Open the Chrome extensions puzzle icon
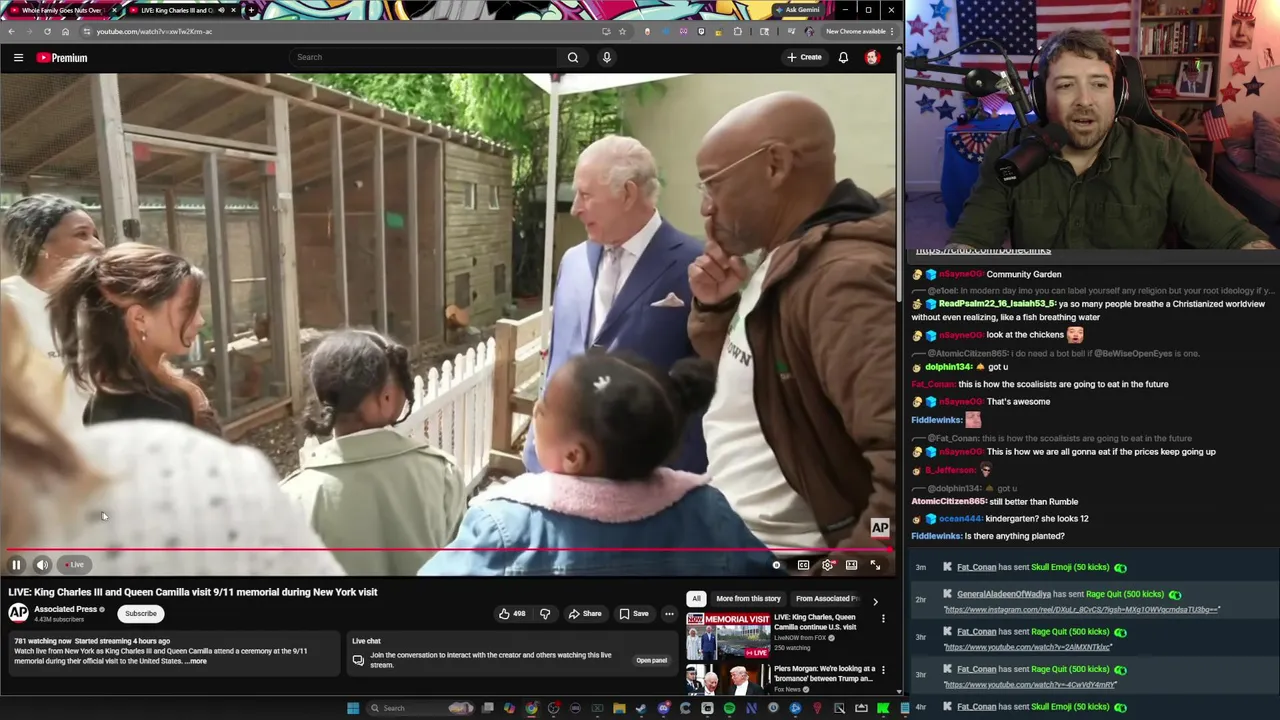The width and height of the screenshot is (1280, 720). click(x=738, y=31)
